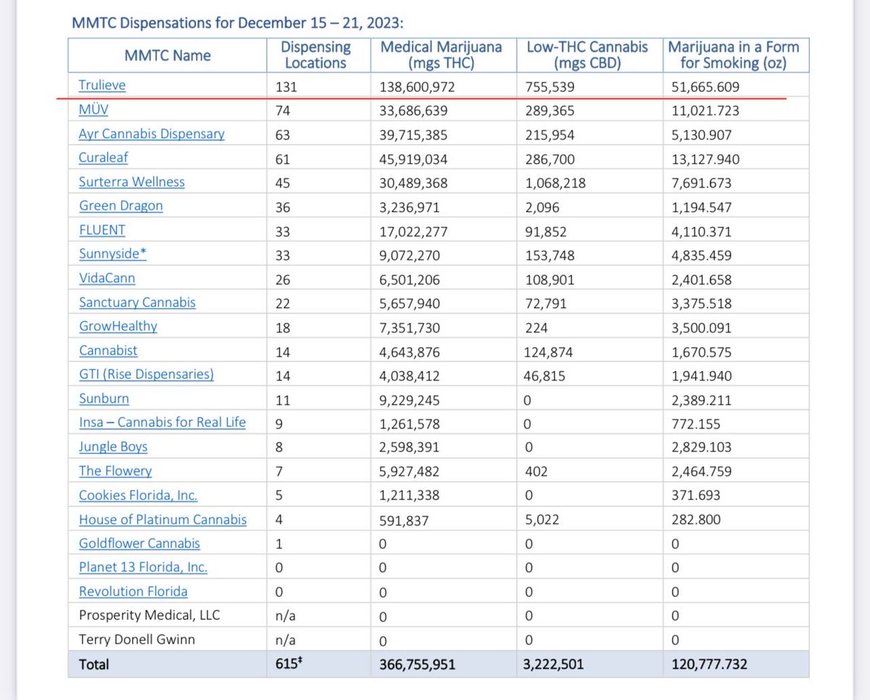Select the Prosperity Medical, LLC row name
Screen dimensions: 870x700
point(149,615)
